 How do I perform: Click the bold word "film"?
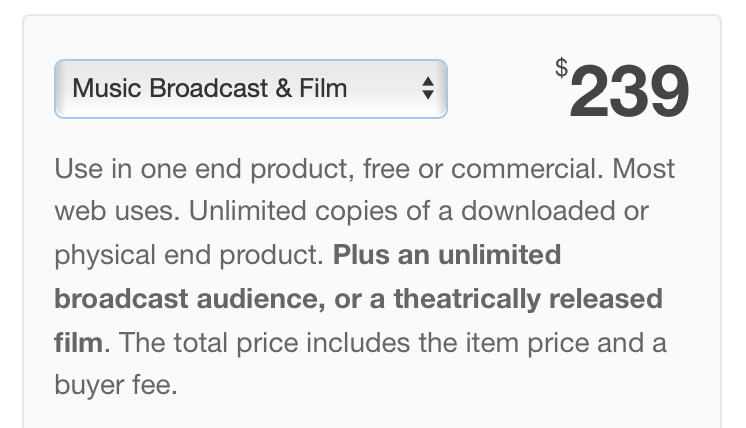click(x=78, y=342)
